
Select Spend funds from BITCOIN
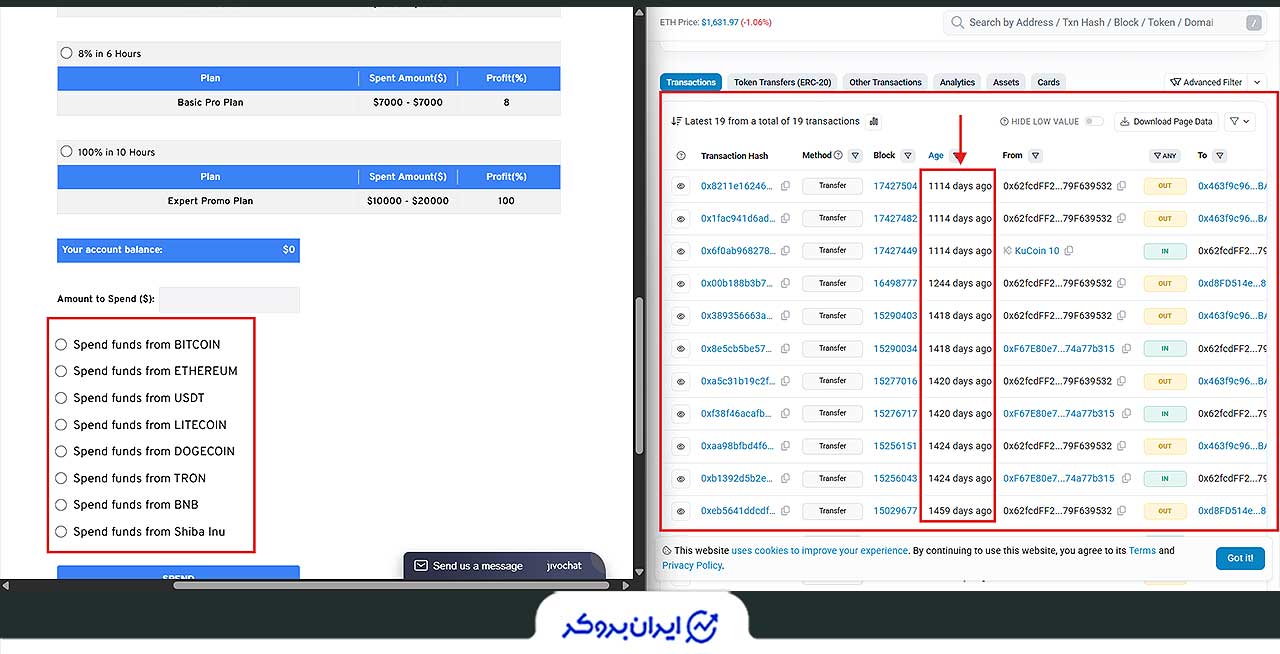click(x=61, y=344)
